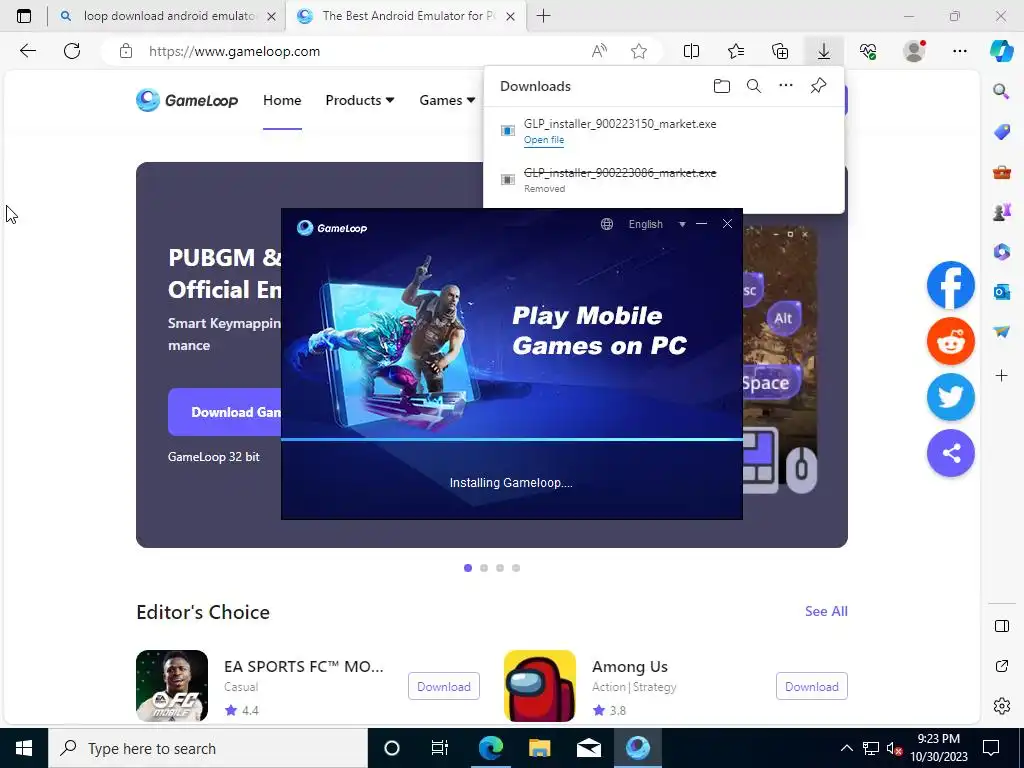1024x768 pixels.
Task: Open the Edge profile avatar
Action: 914,51
